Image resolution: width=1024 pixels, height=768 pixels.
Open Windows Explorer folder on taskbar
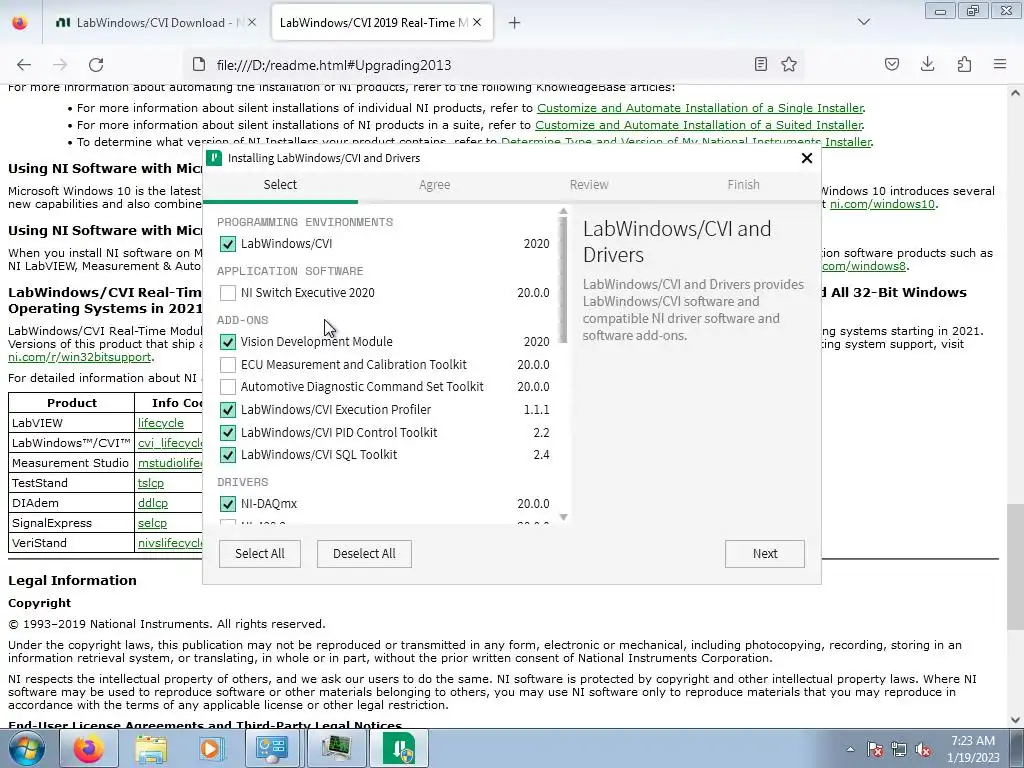coord(150,748)
